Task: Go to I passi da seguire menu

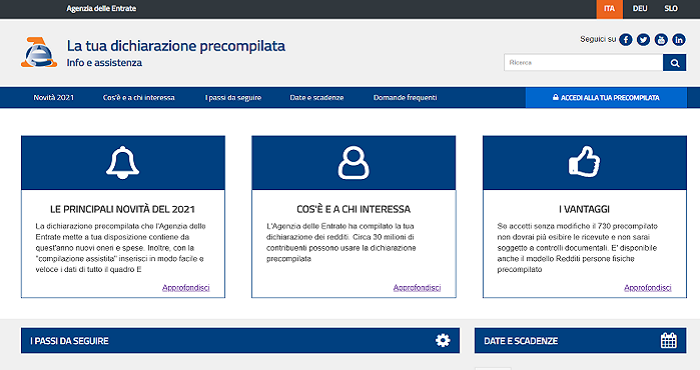Action: click(233, 98)
